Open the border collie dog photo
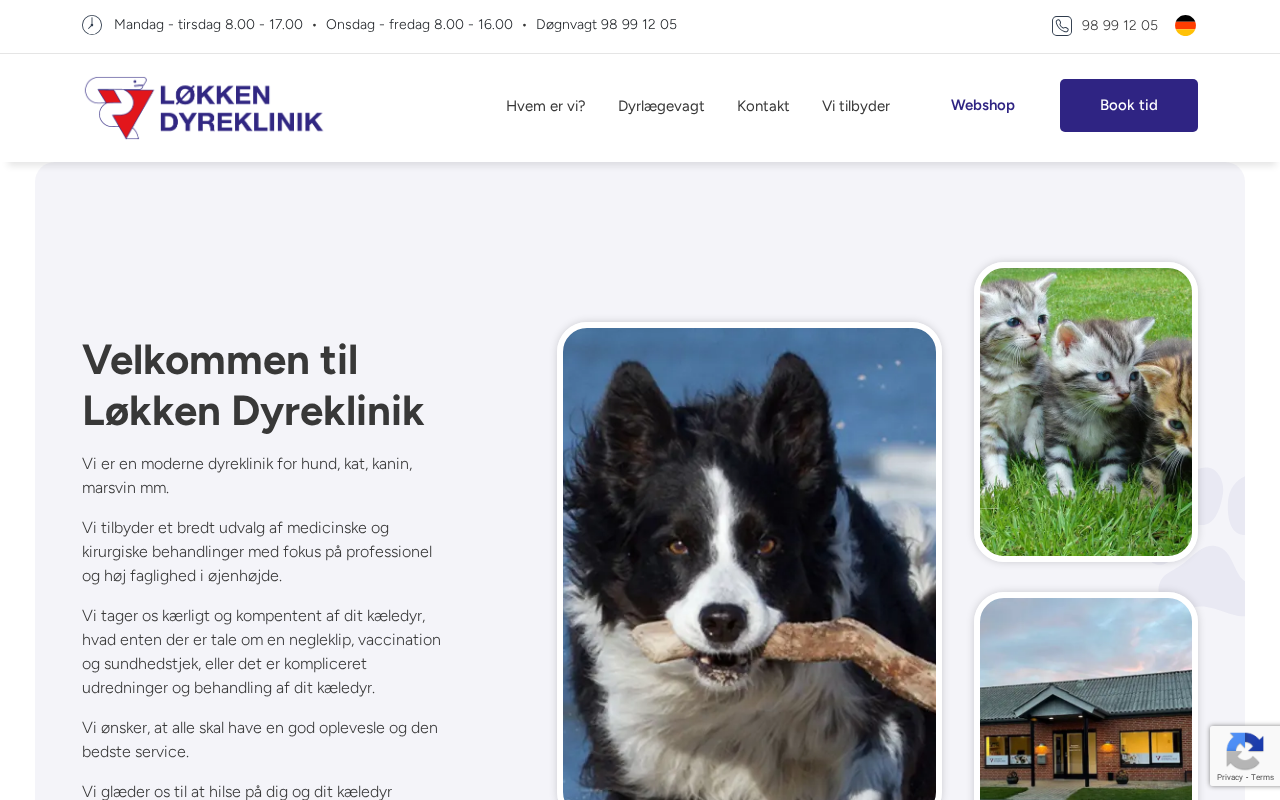The height and width of the screenshot is (800, 1280). pyautogui.click(x=750, y=564)
